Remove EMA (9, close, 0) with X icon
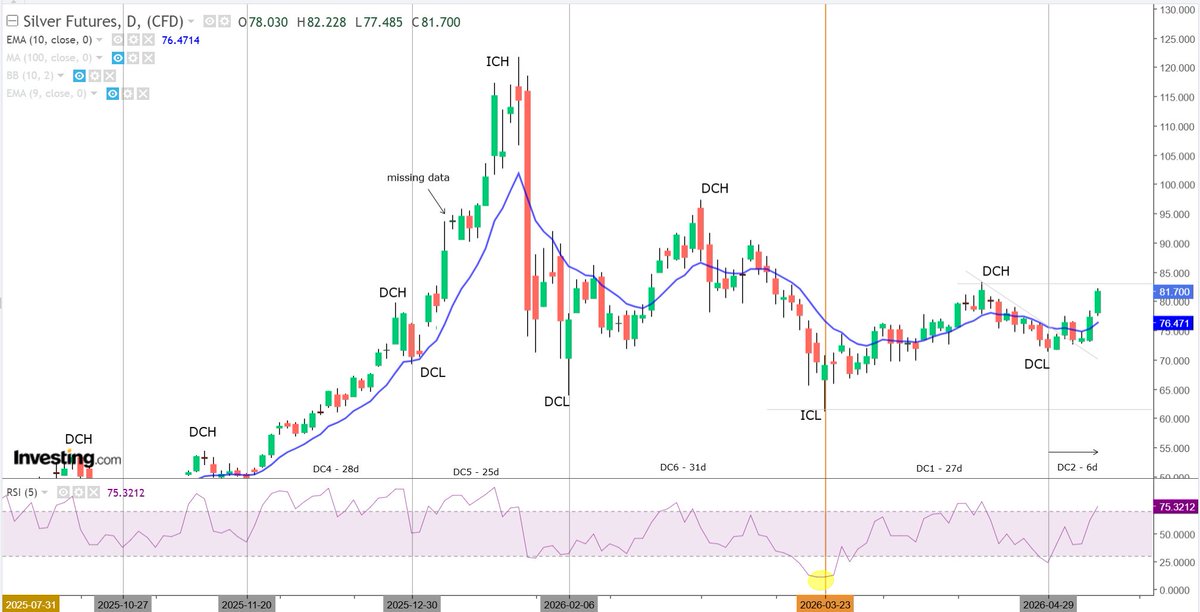Viewport: 1200px width, 612px height. coord(143,94)
